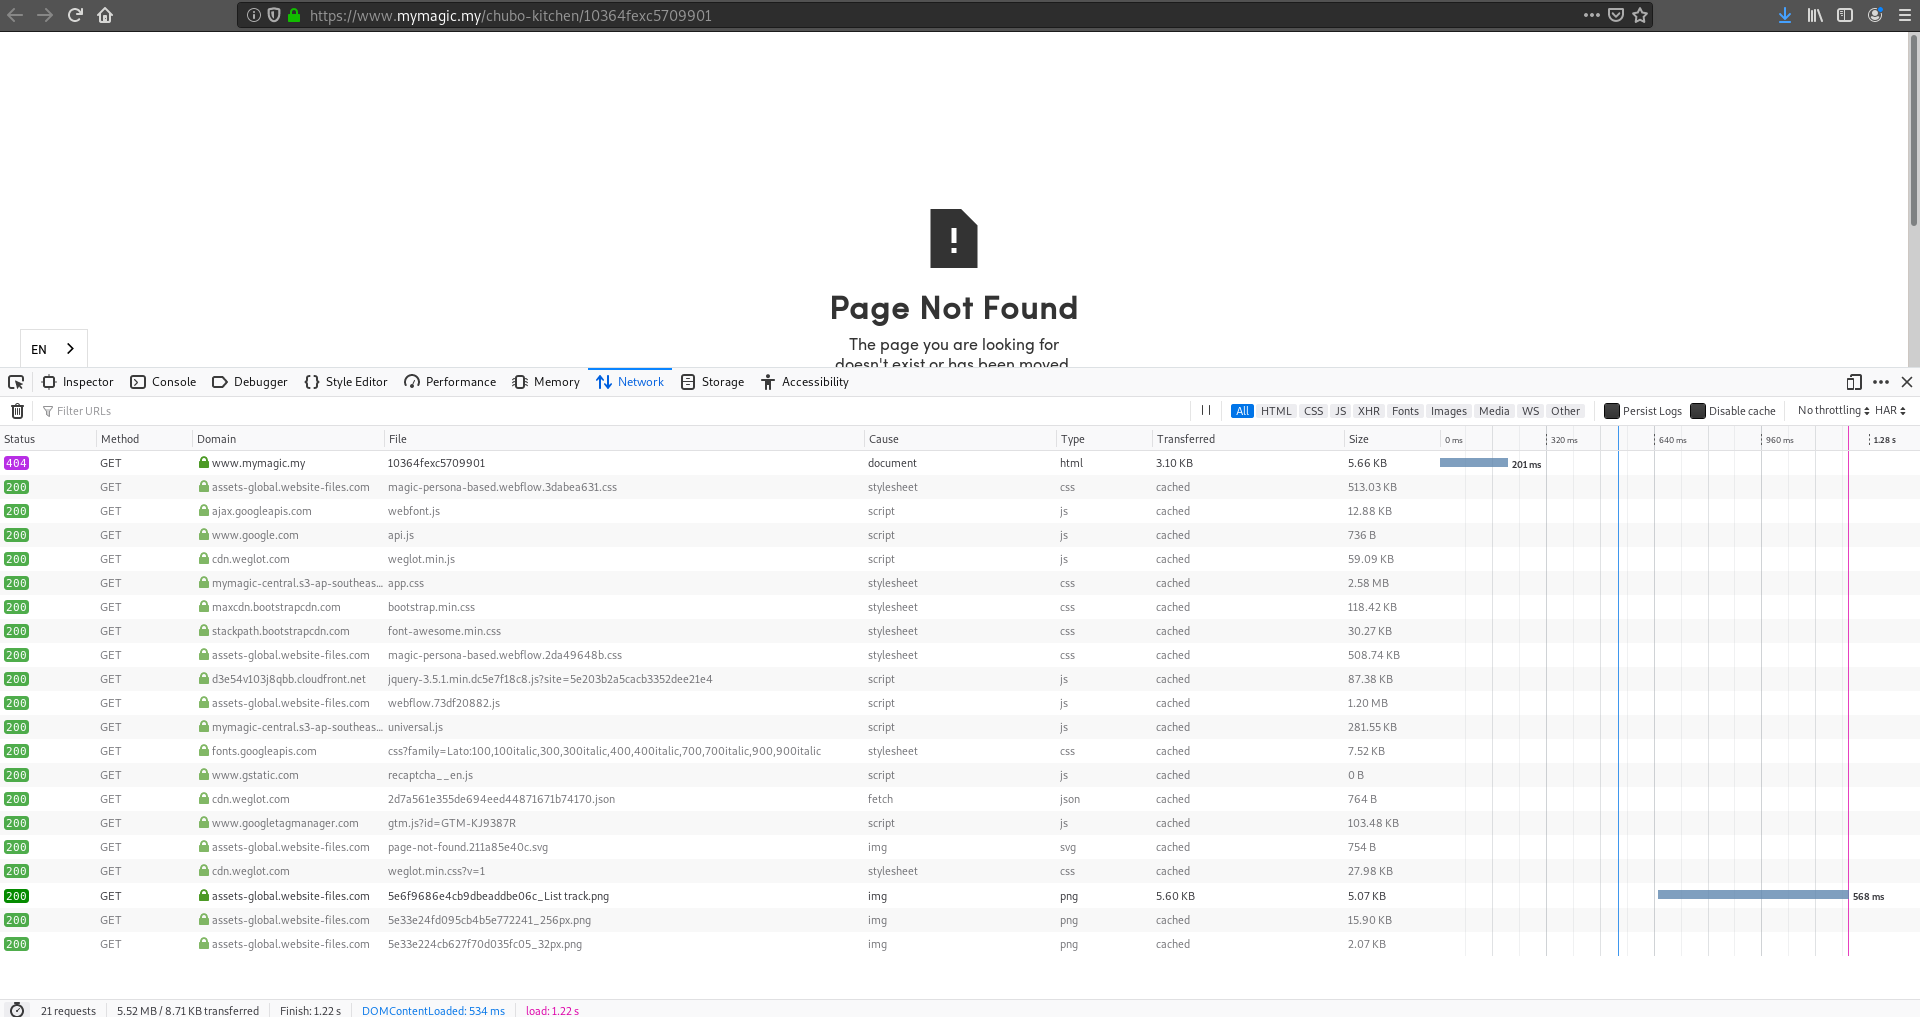
Task: Open the Library icon in toolbar
Action: pos(1814,15)
